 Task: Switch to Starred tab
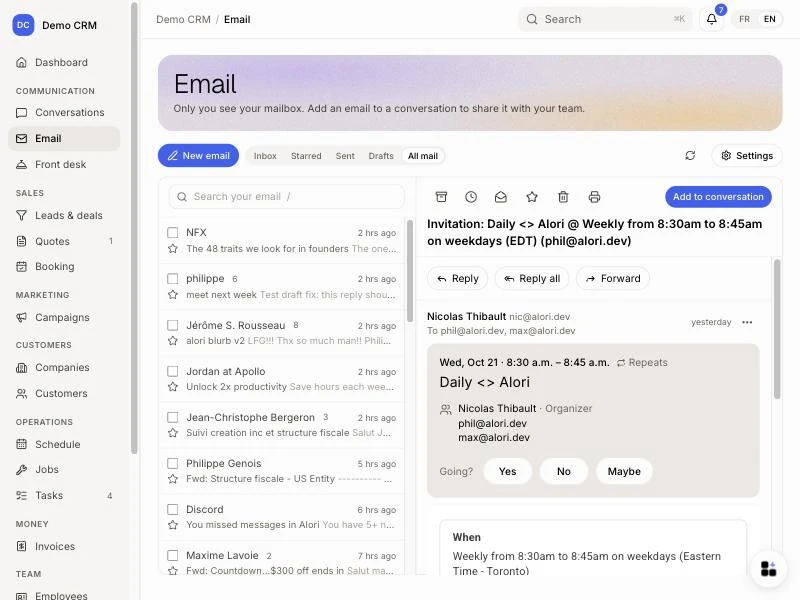[306, 156]
